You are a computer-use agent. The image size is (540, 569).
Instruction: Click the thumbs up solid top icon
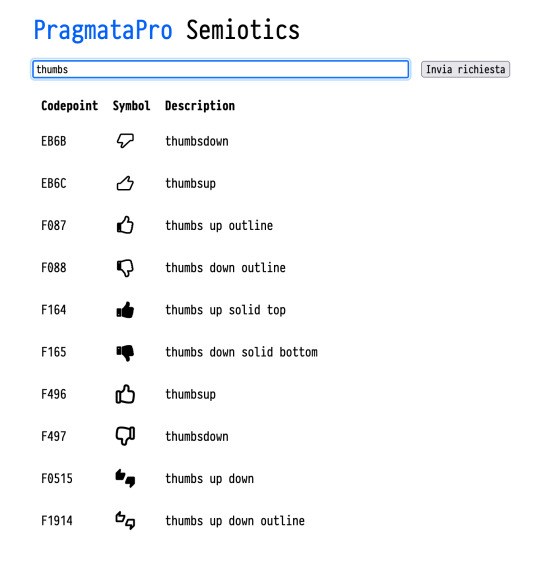pos(125,310)
